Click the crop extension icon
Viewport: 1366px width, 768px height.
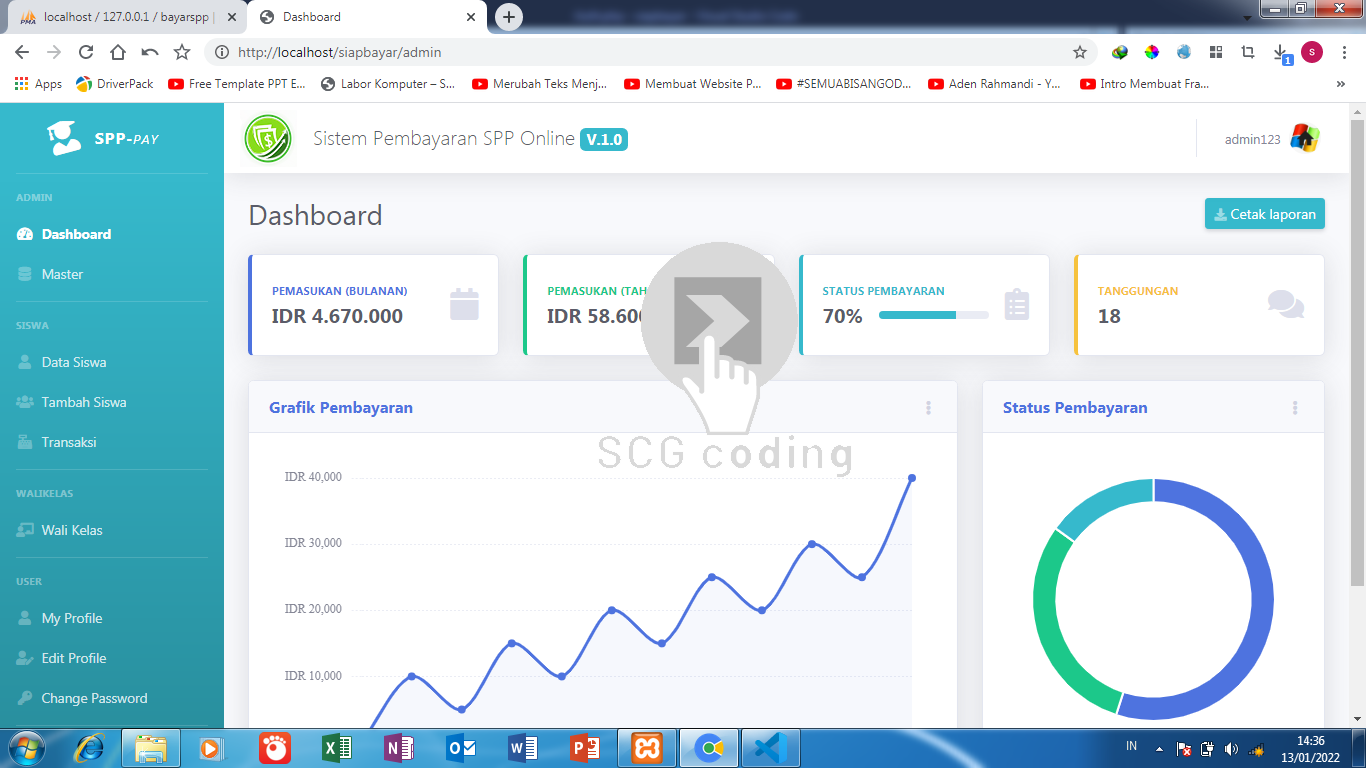click(1248, 52)
